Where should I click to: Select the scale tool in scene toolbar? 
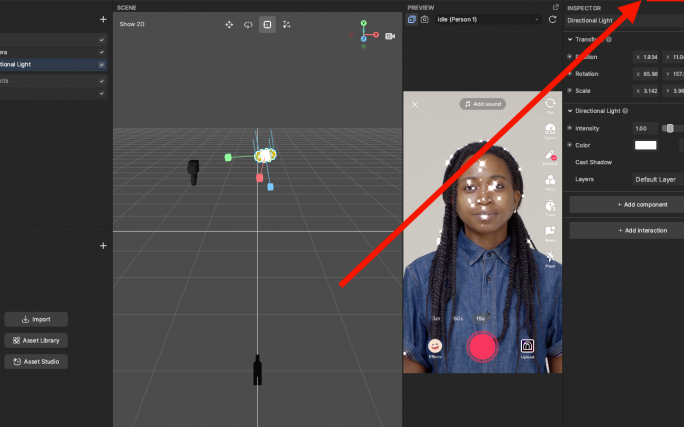pyautogui.click(x=267, y=24)
